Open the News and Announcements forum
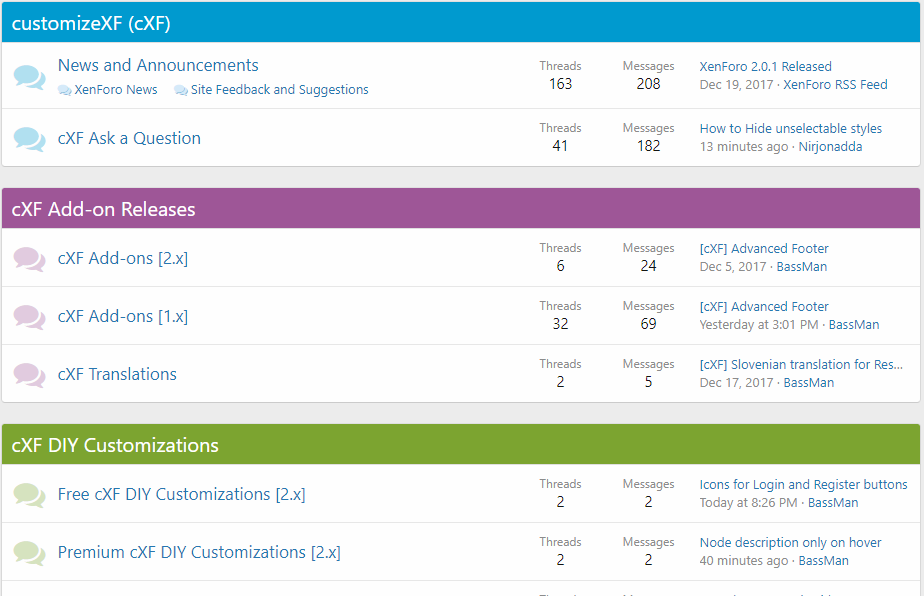924x596 pixels. (158, 66)
